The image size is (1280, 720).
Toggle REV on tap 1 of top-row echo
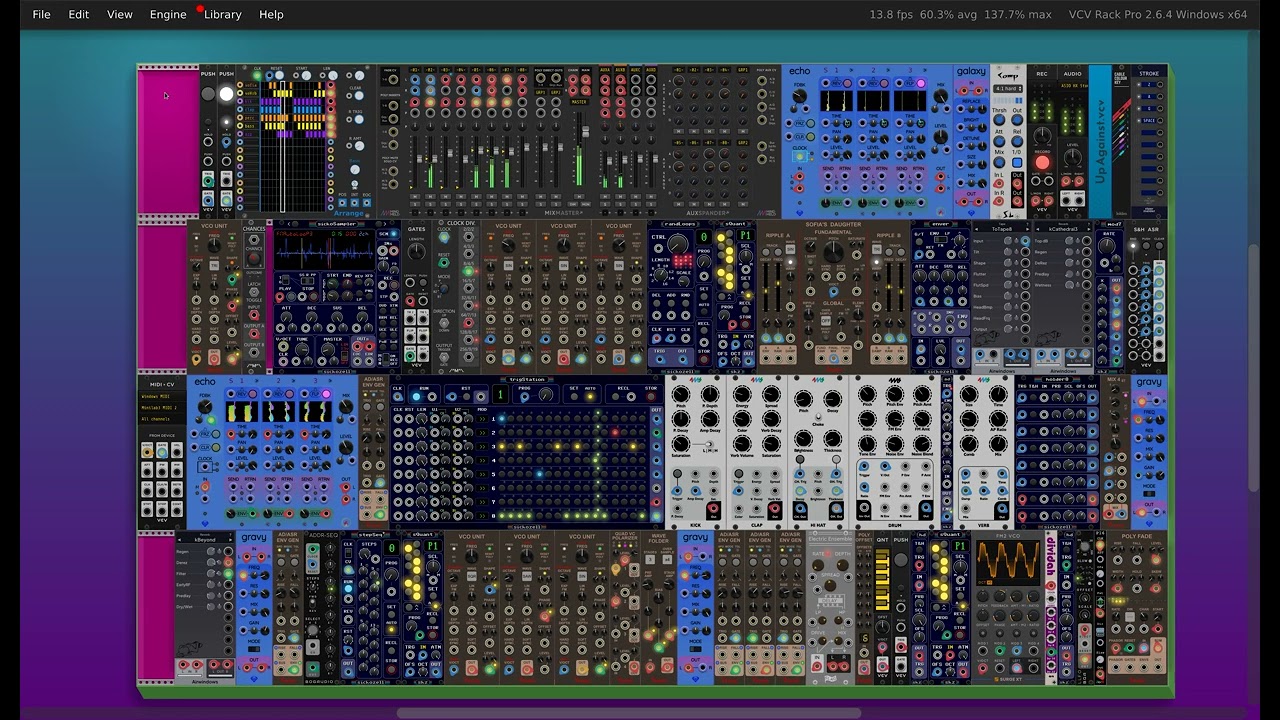tap(848, 83)
